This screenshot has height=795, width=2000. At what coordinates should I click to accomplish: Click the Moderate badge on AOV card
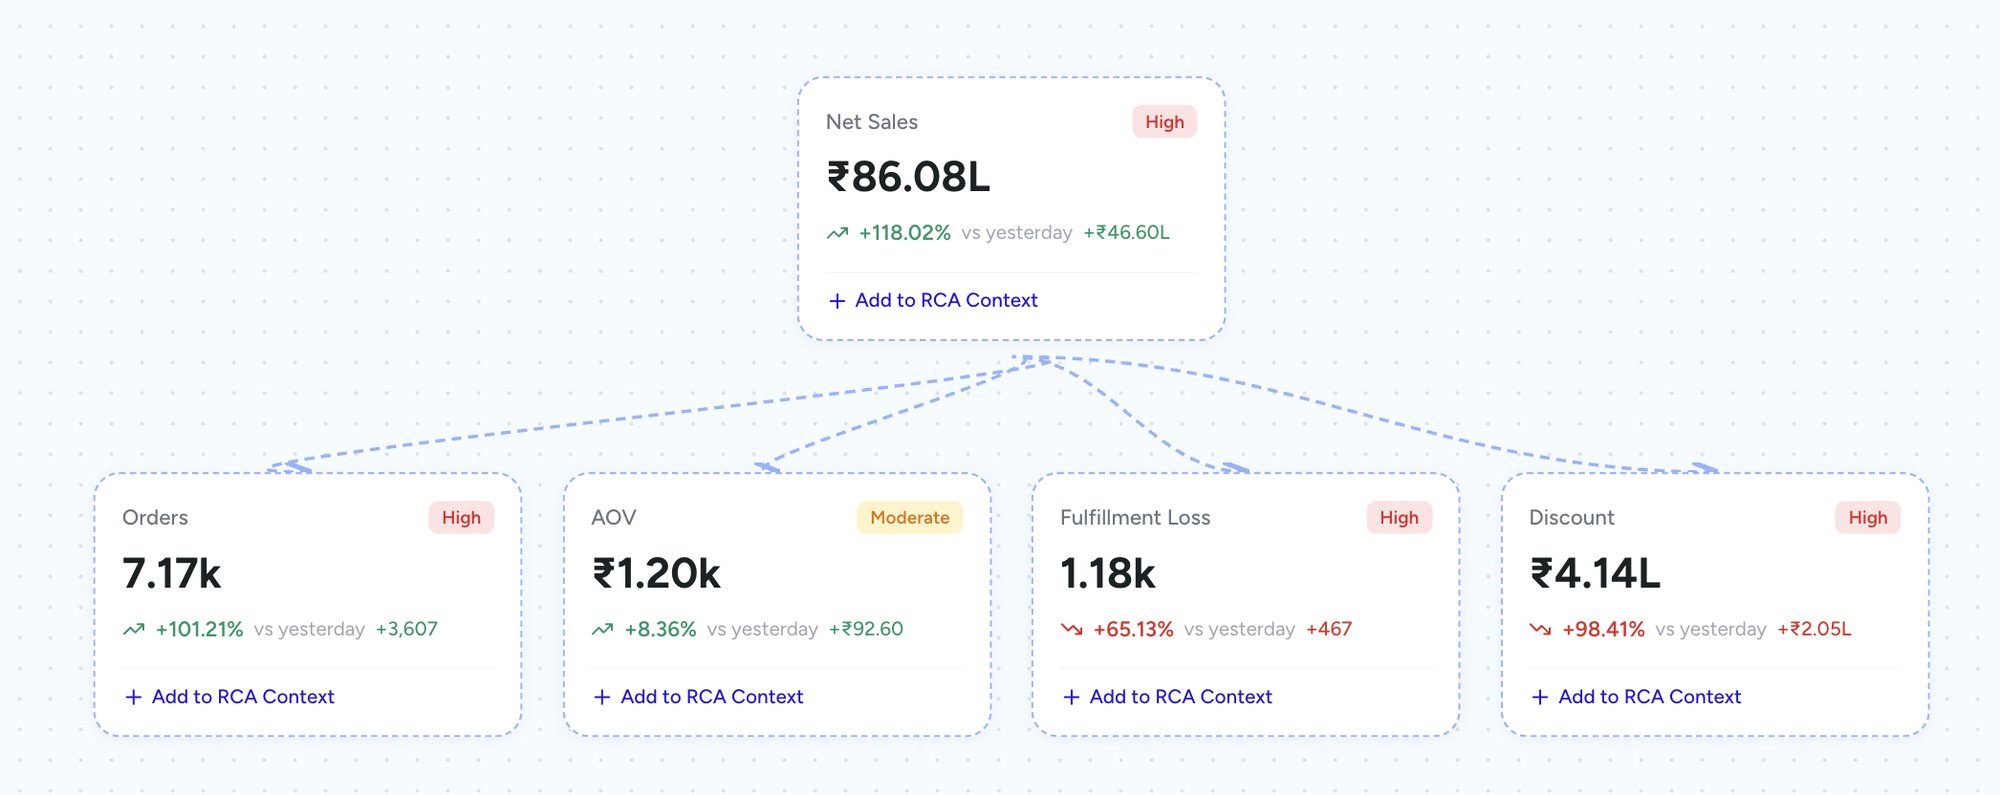[x=909, y=518]
